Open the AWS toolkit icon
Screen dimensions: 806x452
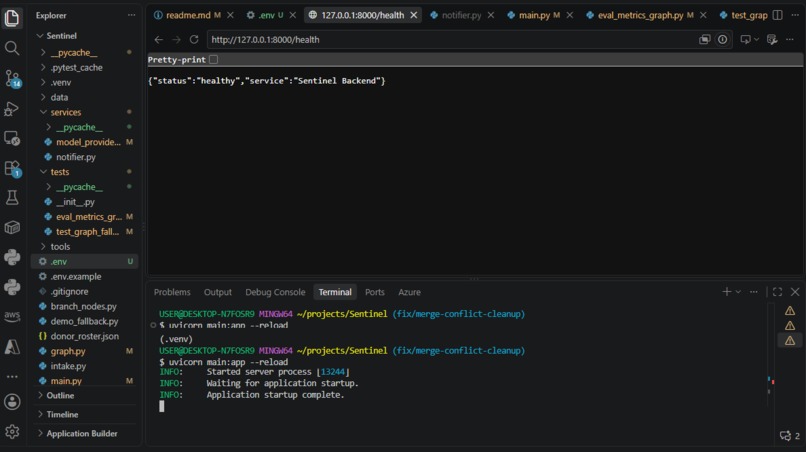point(12,316)
